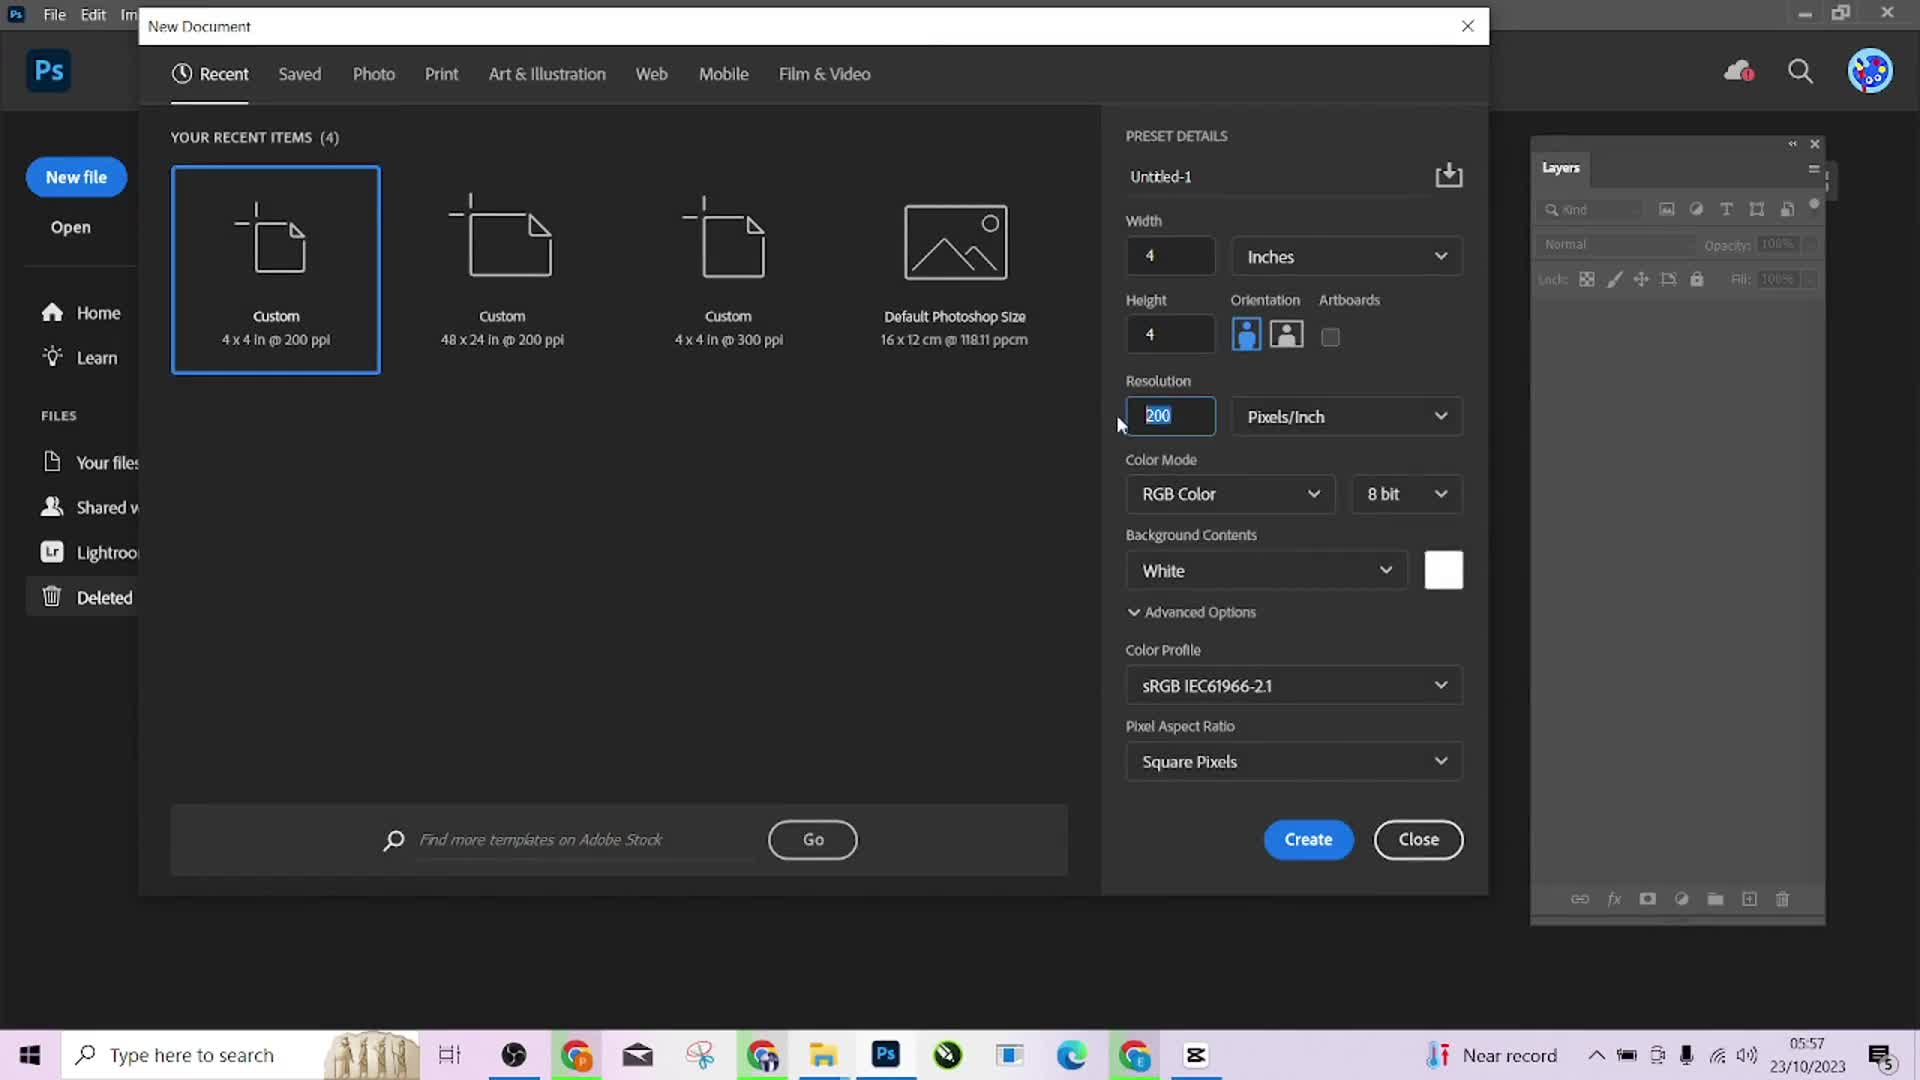This screenshot has height=1080, width=1920.
Task: Expand the Advanced Options section
Action: [1191, 612]
